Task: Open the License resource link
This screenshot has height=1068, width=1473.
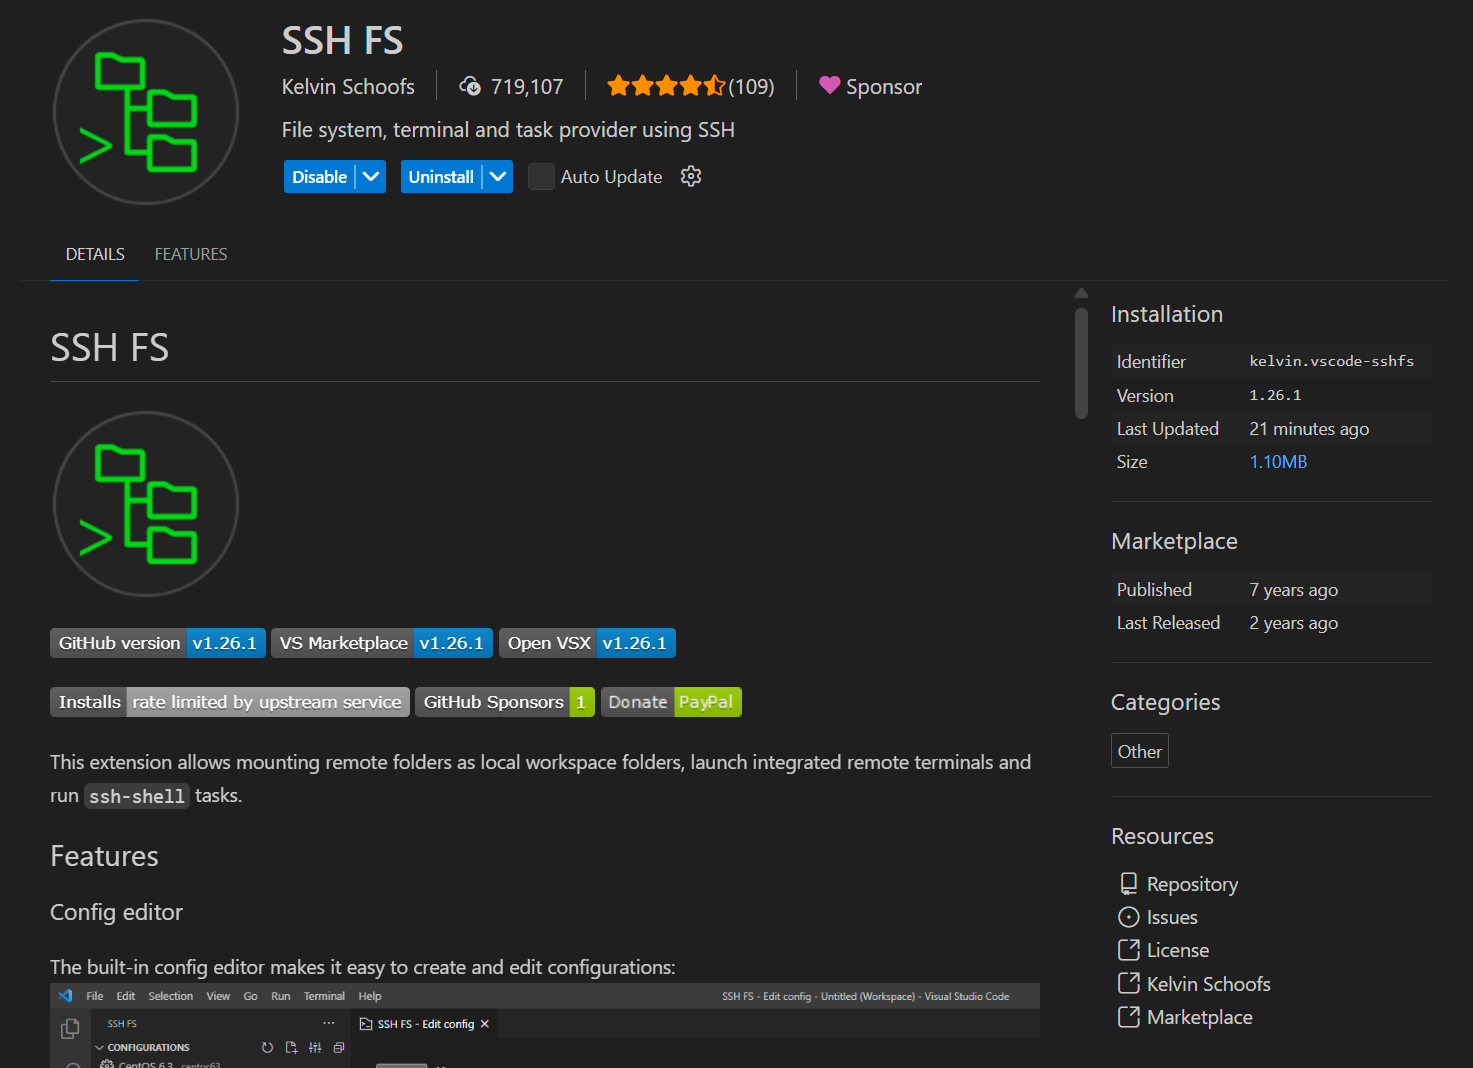Action: coord(1163,950)
